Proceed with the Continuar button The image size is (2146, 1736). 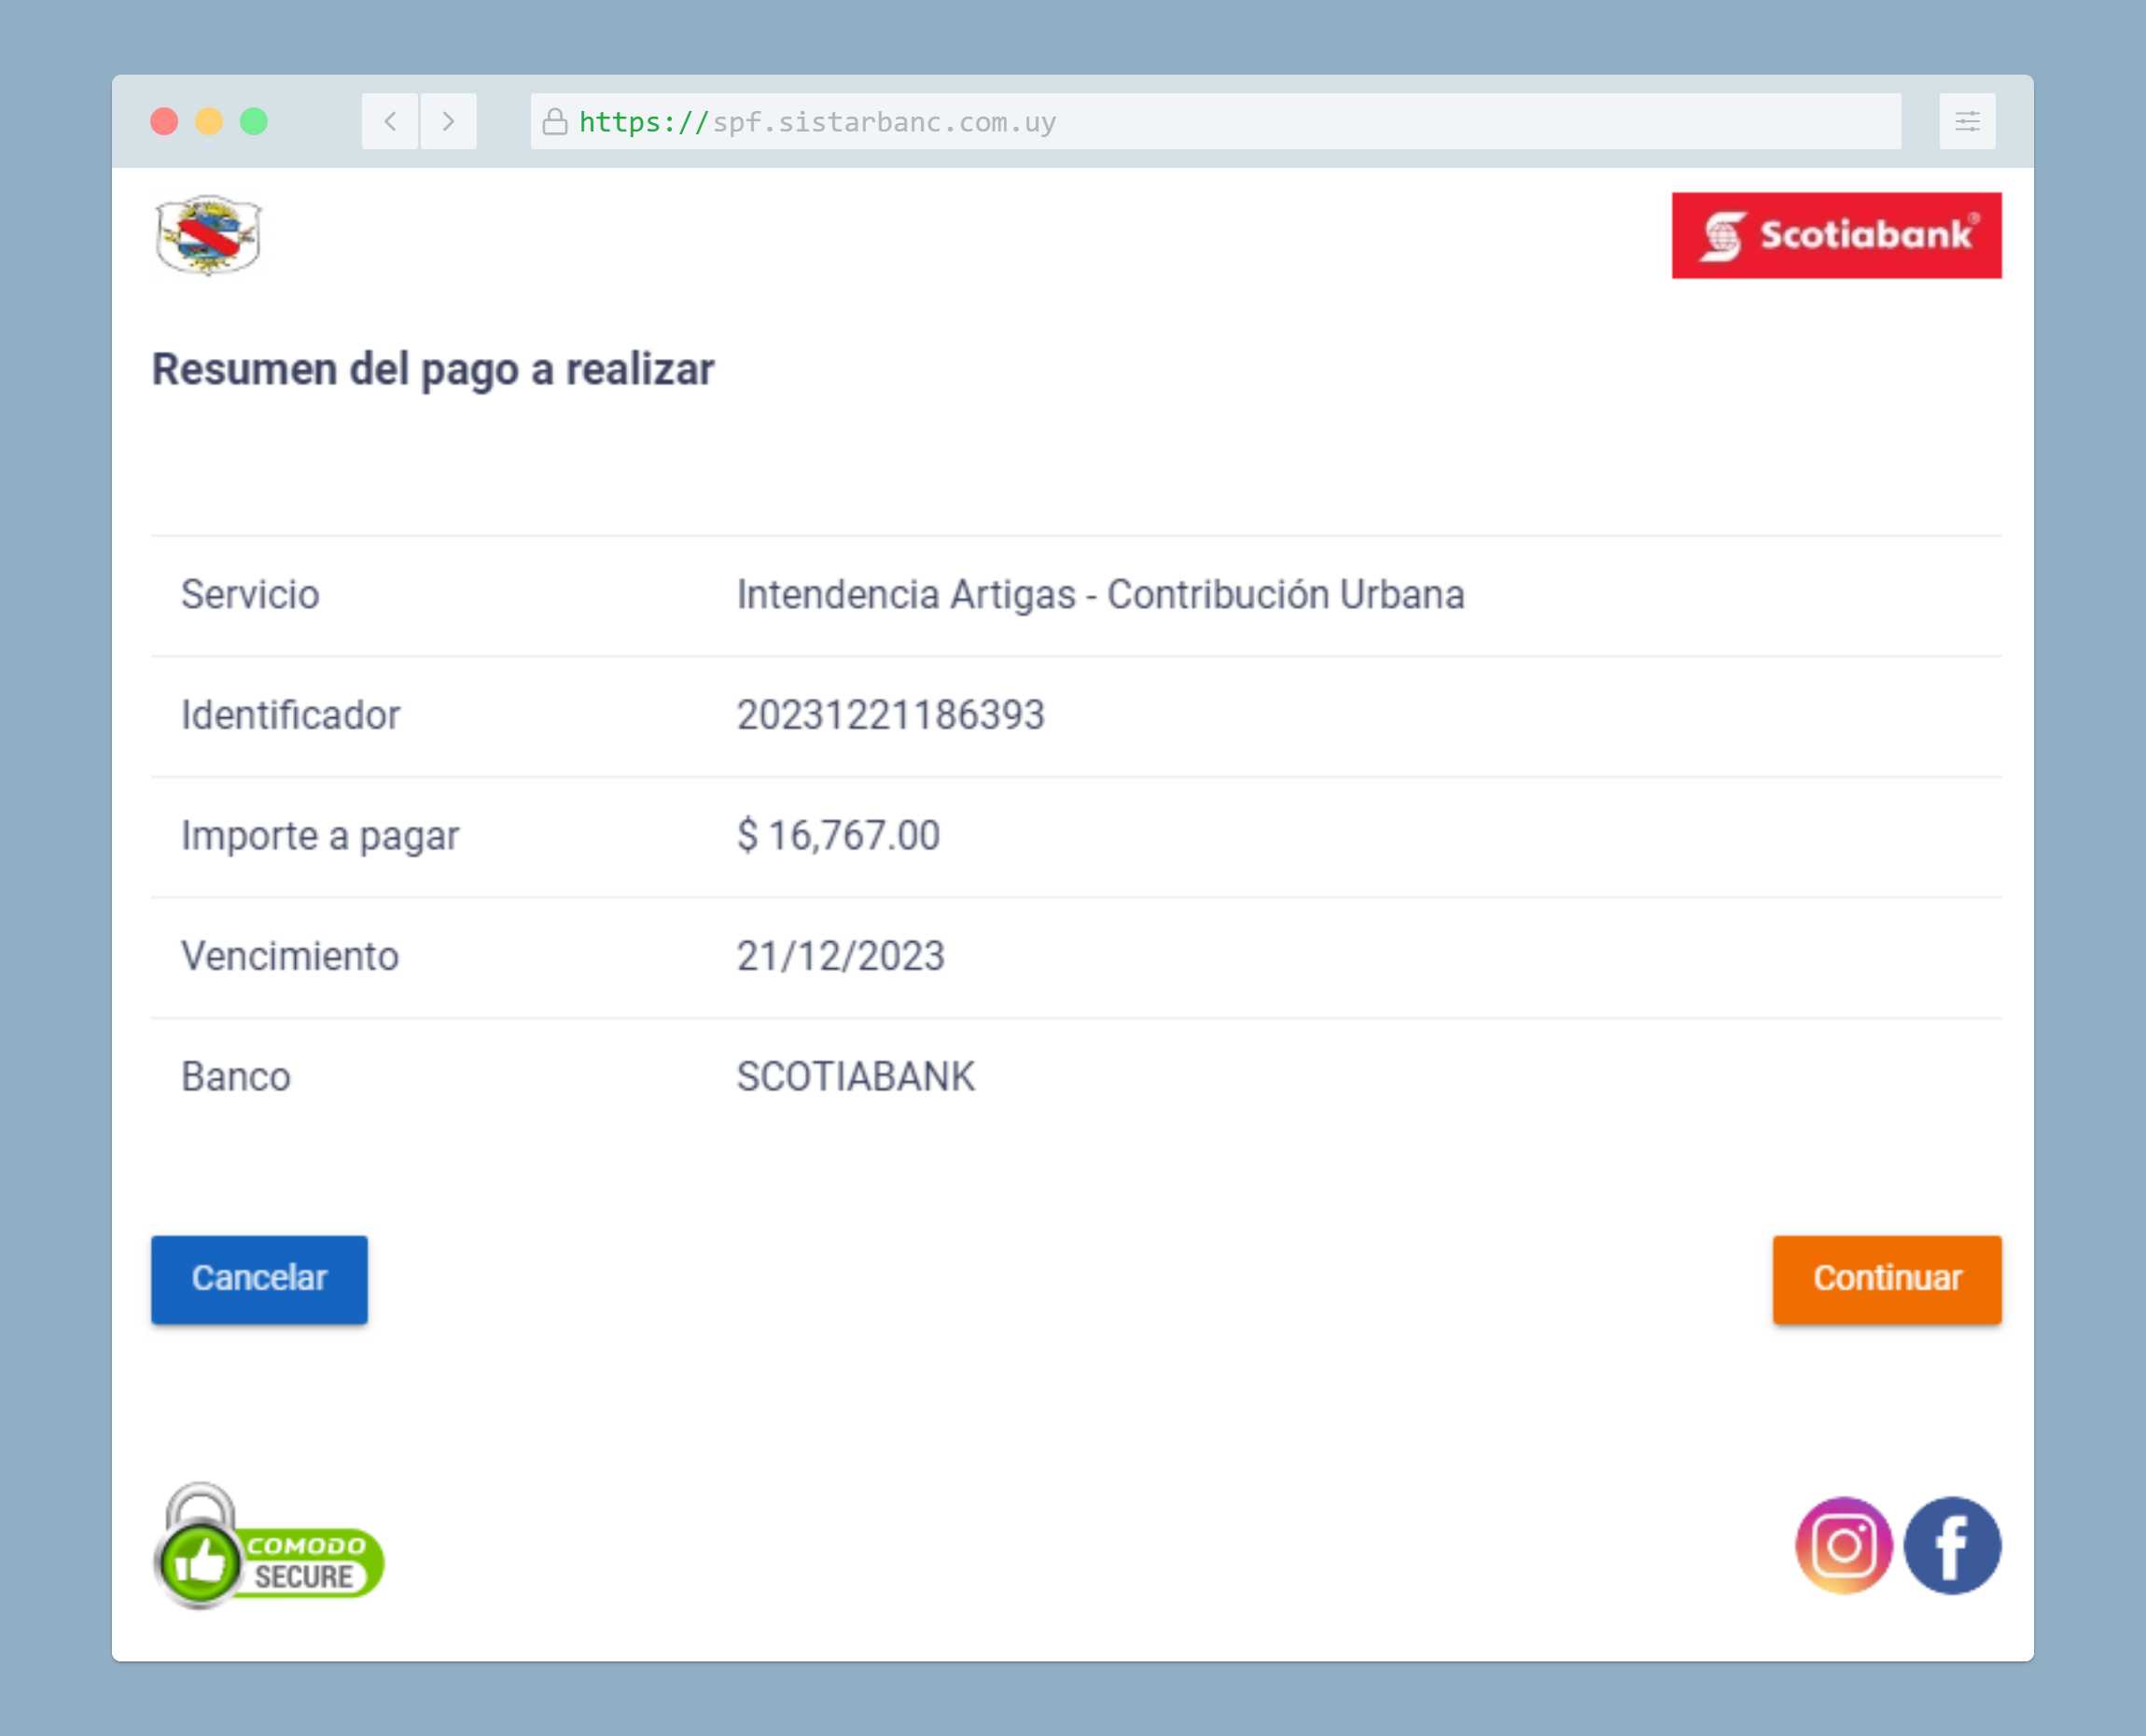[x=1887, y=1279]
